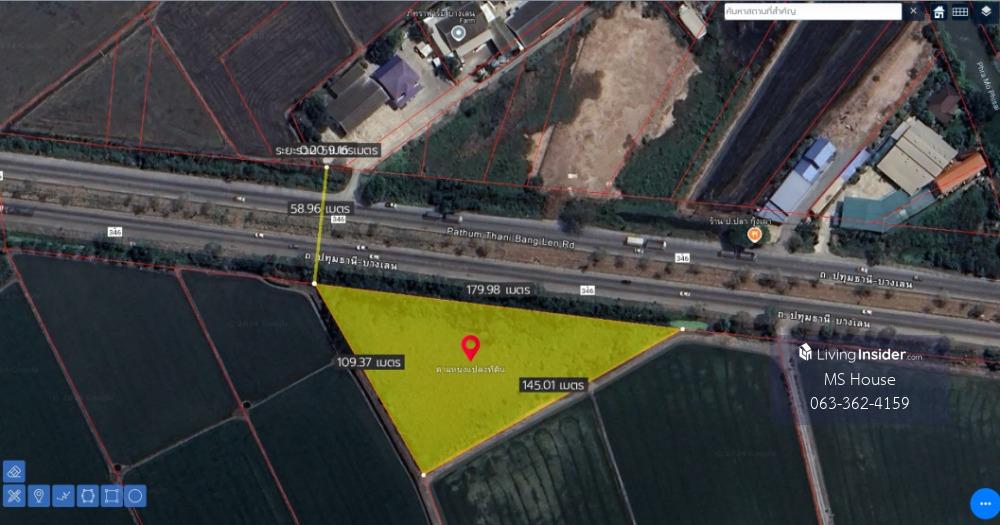The width and height of the screenshot is (1000, 525).
Task: Select the circle drawing tool
Action: [x=135, y=496]
